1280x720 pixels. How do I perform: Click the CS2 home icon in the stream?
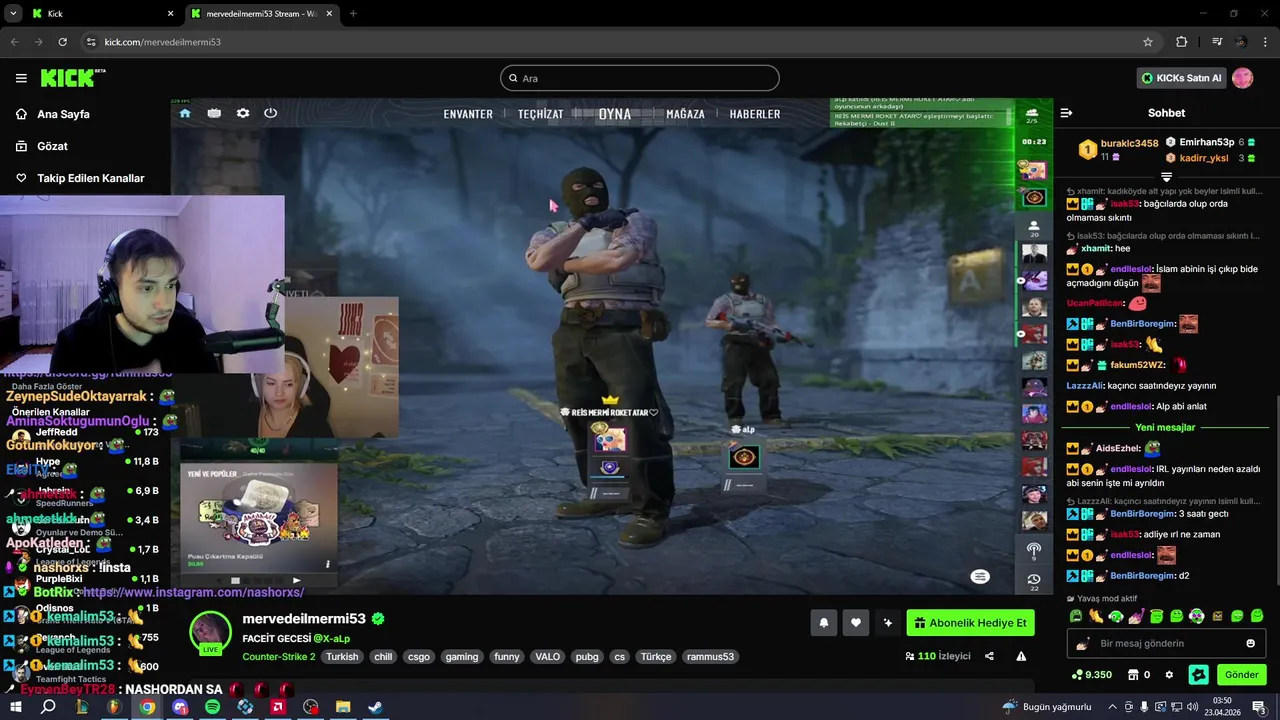coord(185,113)
